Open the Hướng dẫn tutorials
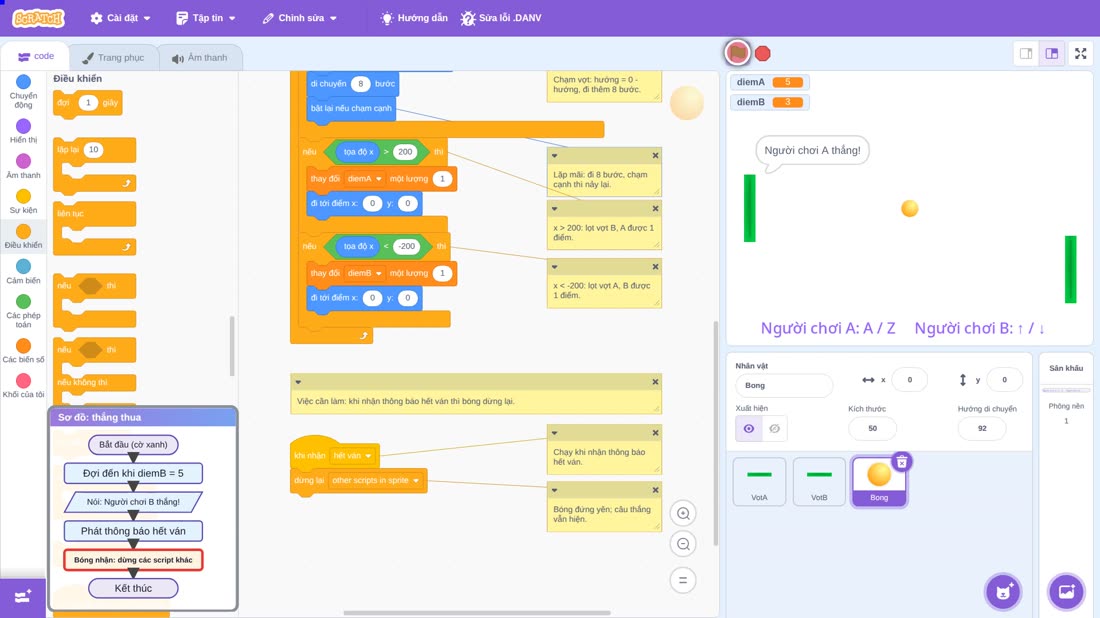The image size is (1100, 618). click(414, 18)
